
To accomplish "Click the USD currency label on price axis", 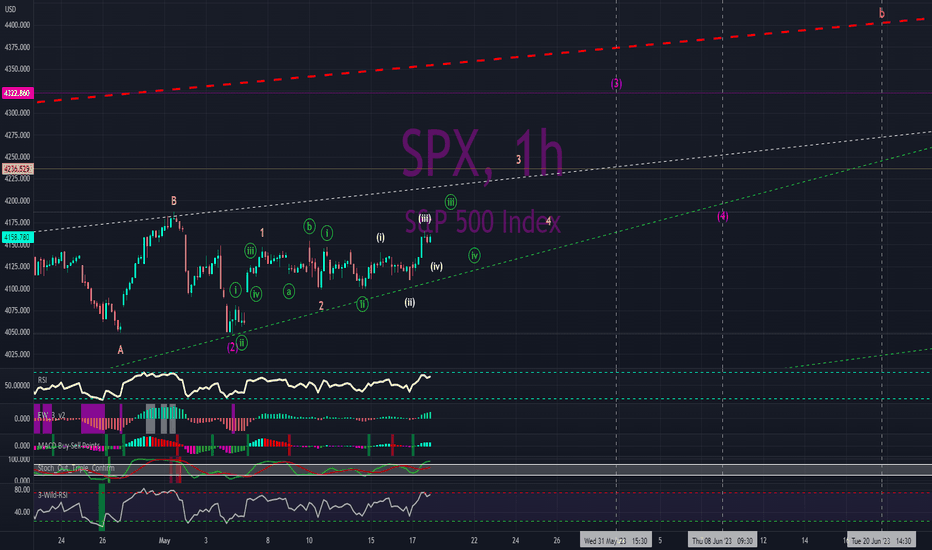I will pyautogui.click(x=11, y=9).
